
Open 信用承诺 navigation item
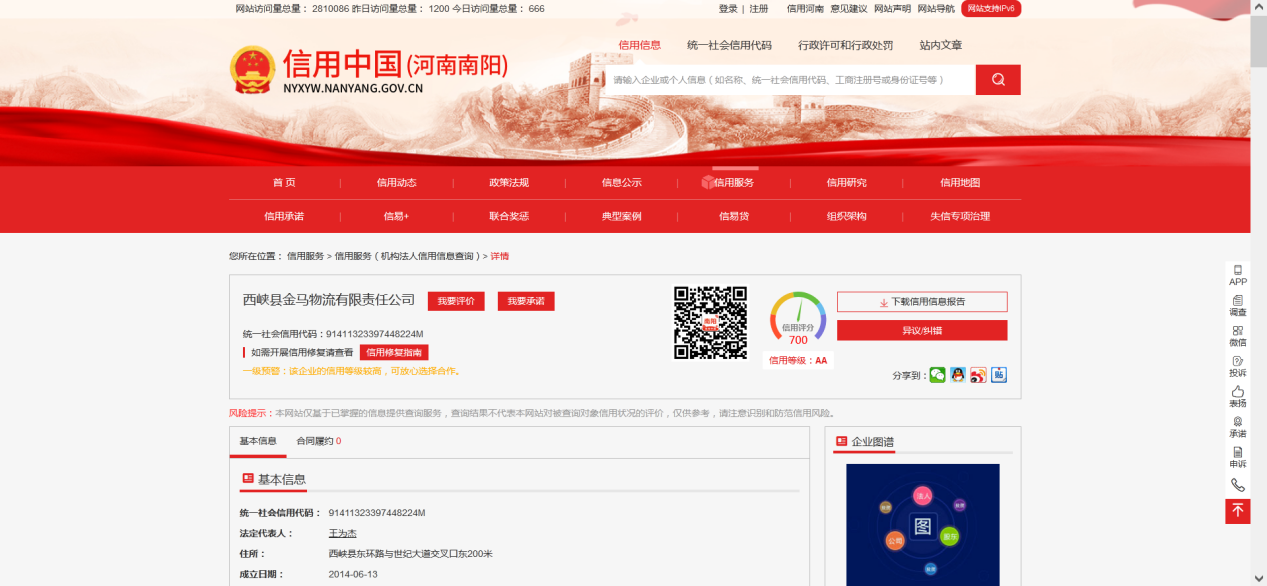coord(284,216)
